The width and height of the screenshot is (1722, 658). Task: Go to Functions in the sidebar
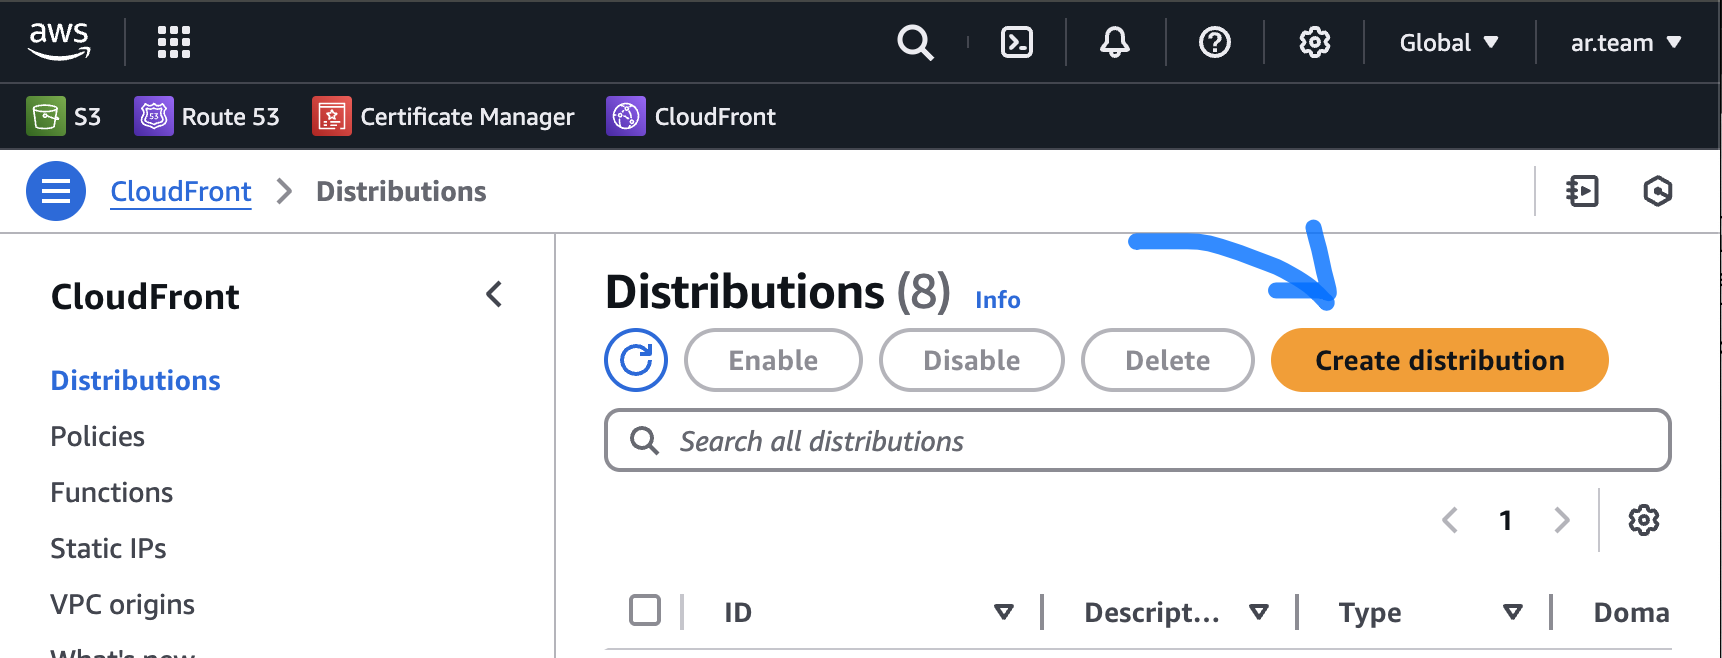tap(112, 493)
